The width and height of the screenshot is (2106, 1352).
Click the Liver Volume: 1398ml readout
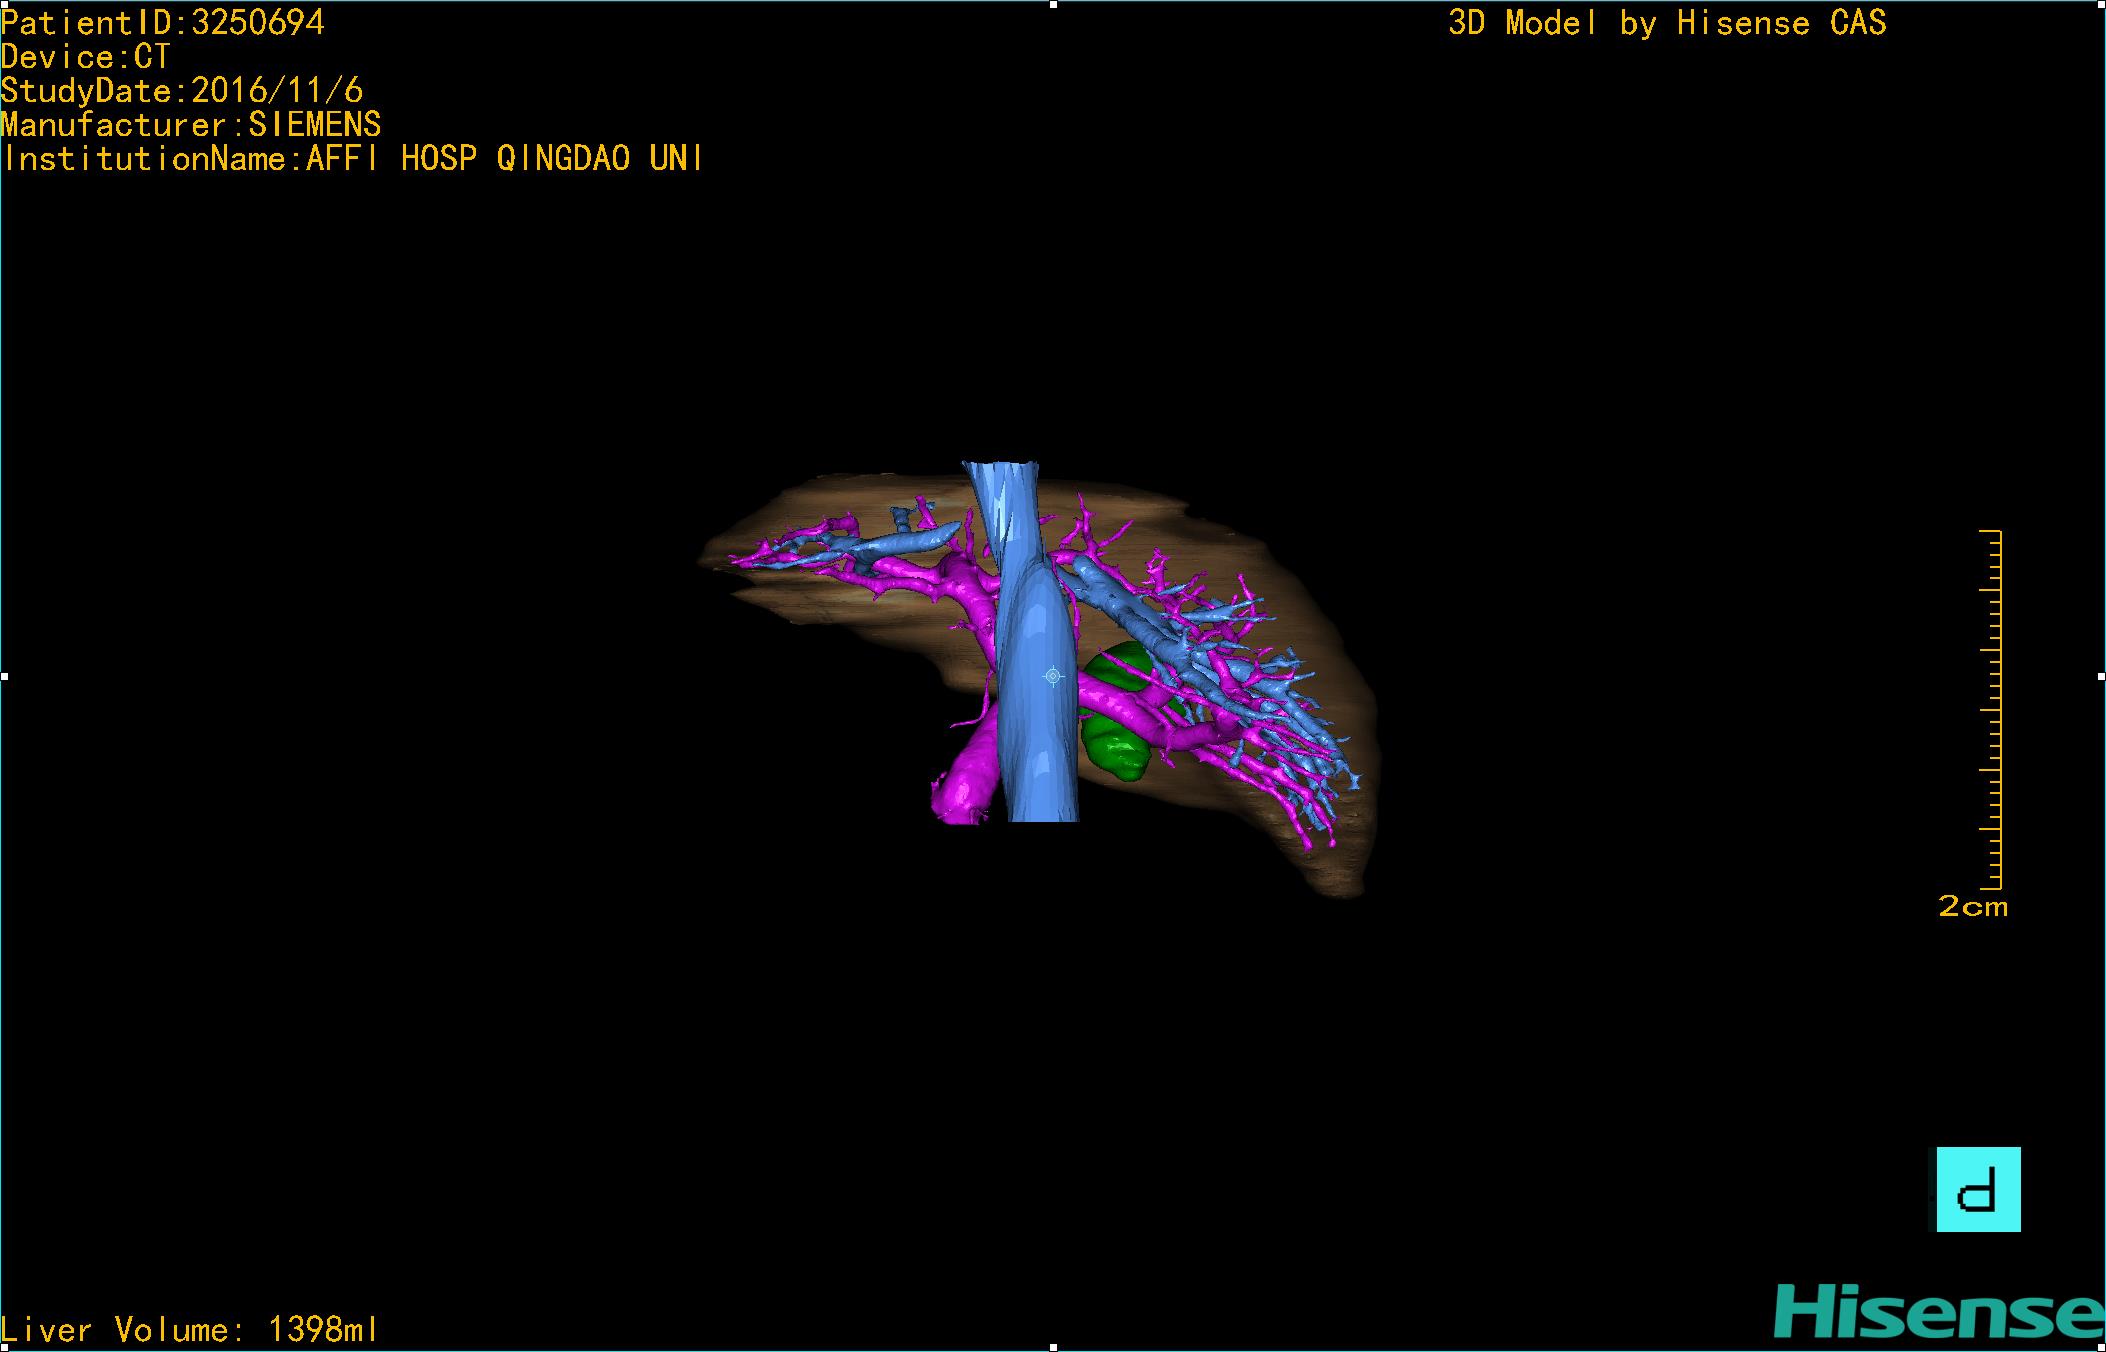tap(189, 1329)
